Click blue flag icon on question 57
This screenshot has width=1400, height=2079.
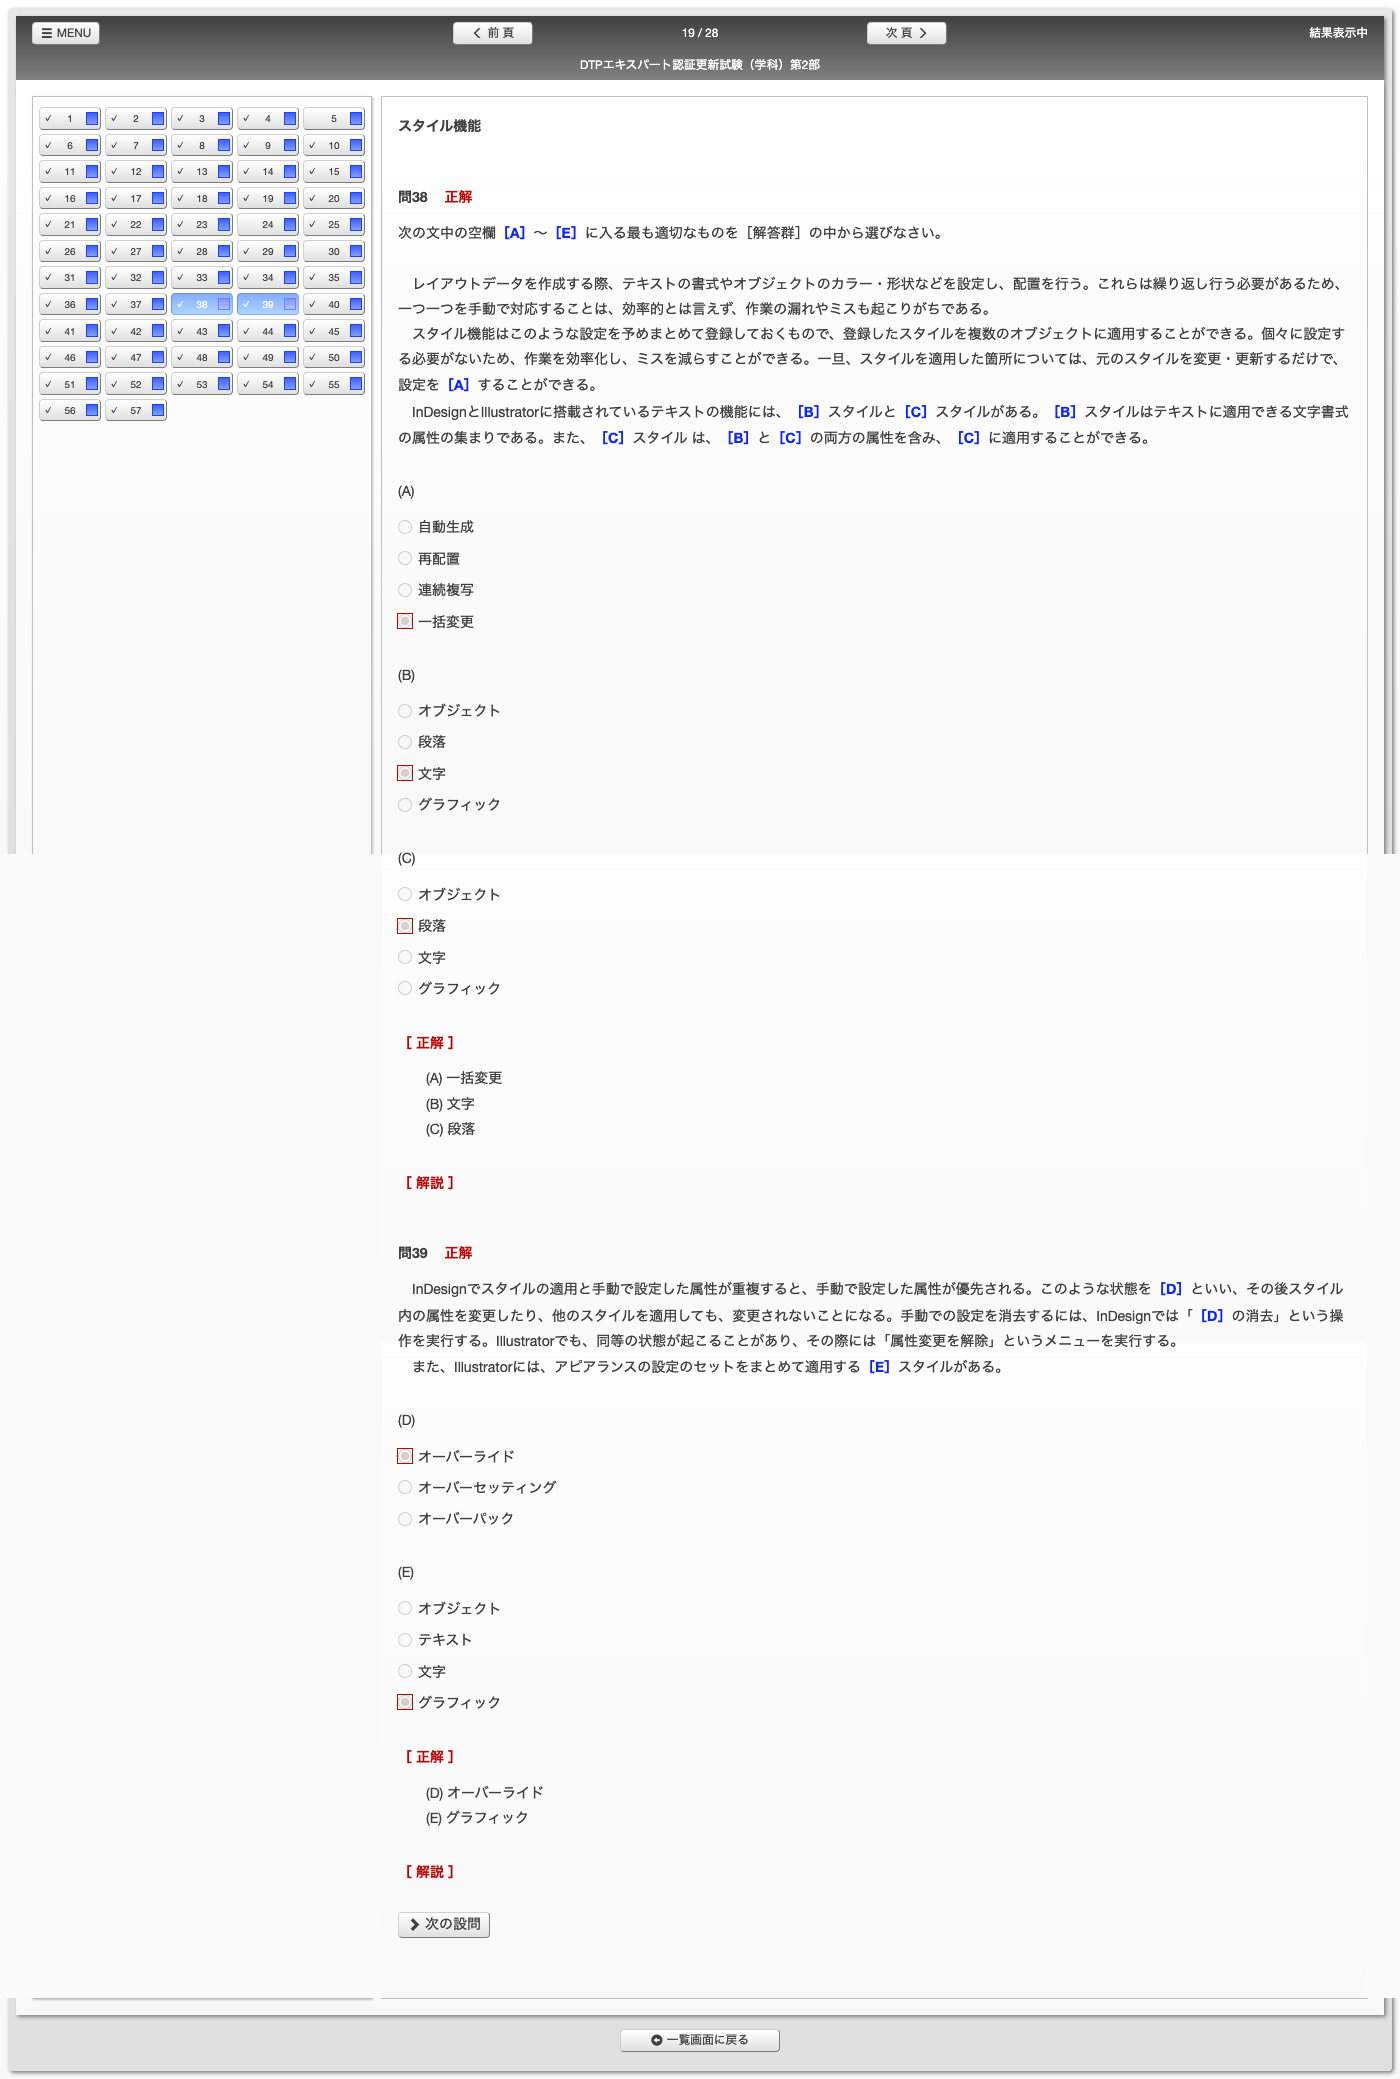tap(158, 410)
